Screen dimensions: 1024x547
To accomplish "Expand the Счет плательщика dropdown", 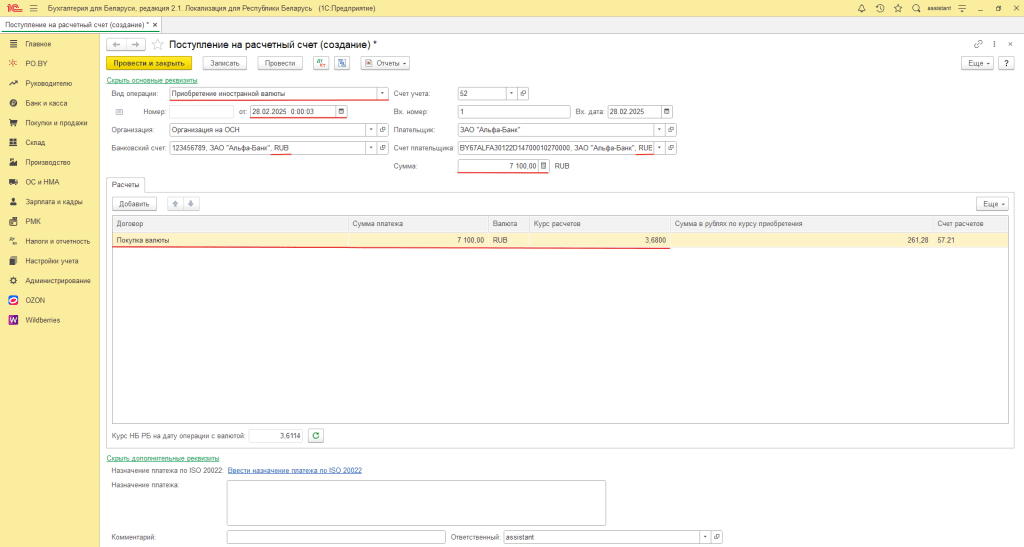I will click(x=659, y=148).
